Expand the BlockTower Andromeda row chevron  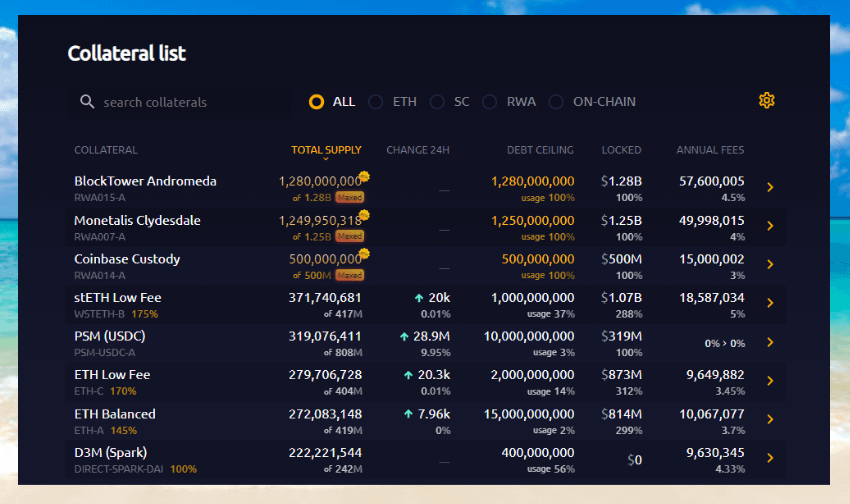pos(770,187)
